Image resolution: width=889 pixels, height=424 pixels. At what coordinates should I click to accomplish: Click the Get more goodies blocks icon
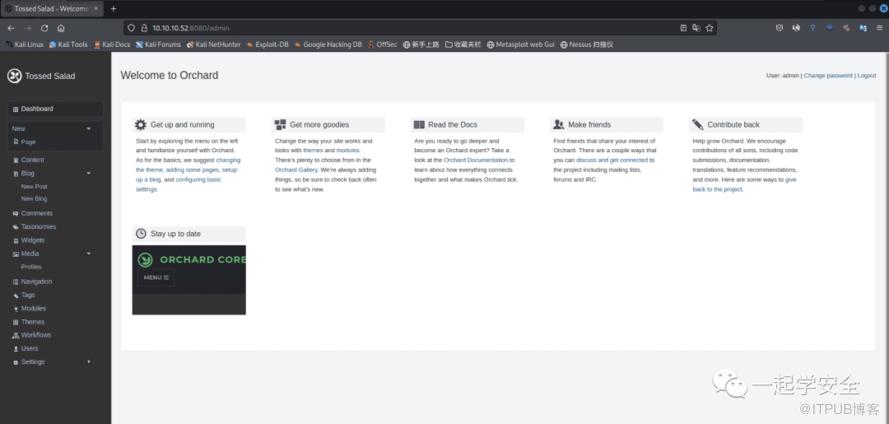pyautogui.click(x=280, y=125)
